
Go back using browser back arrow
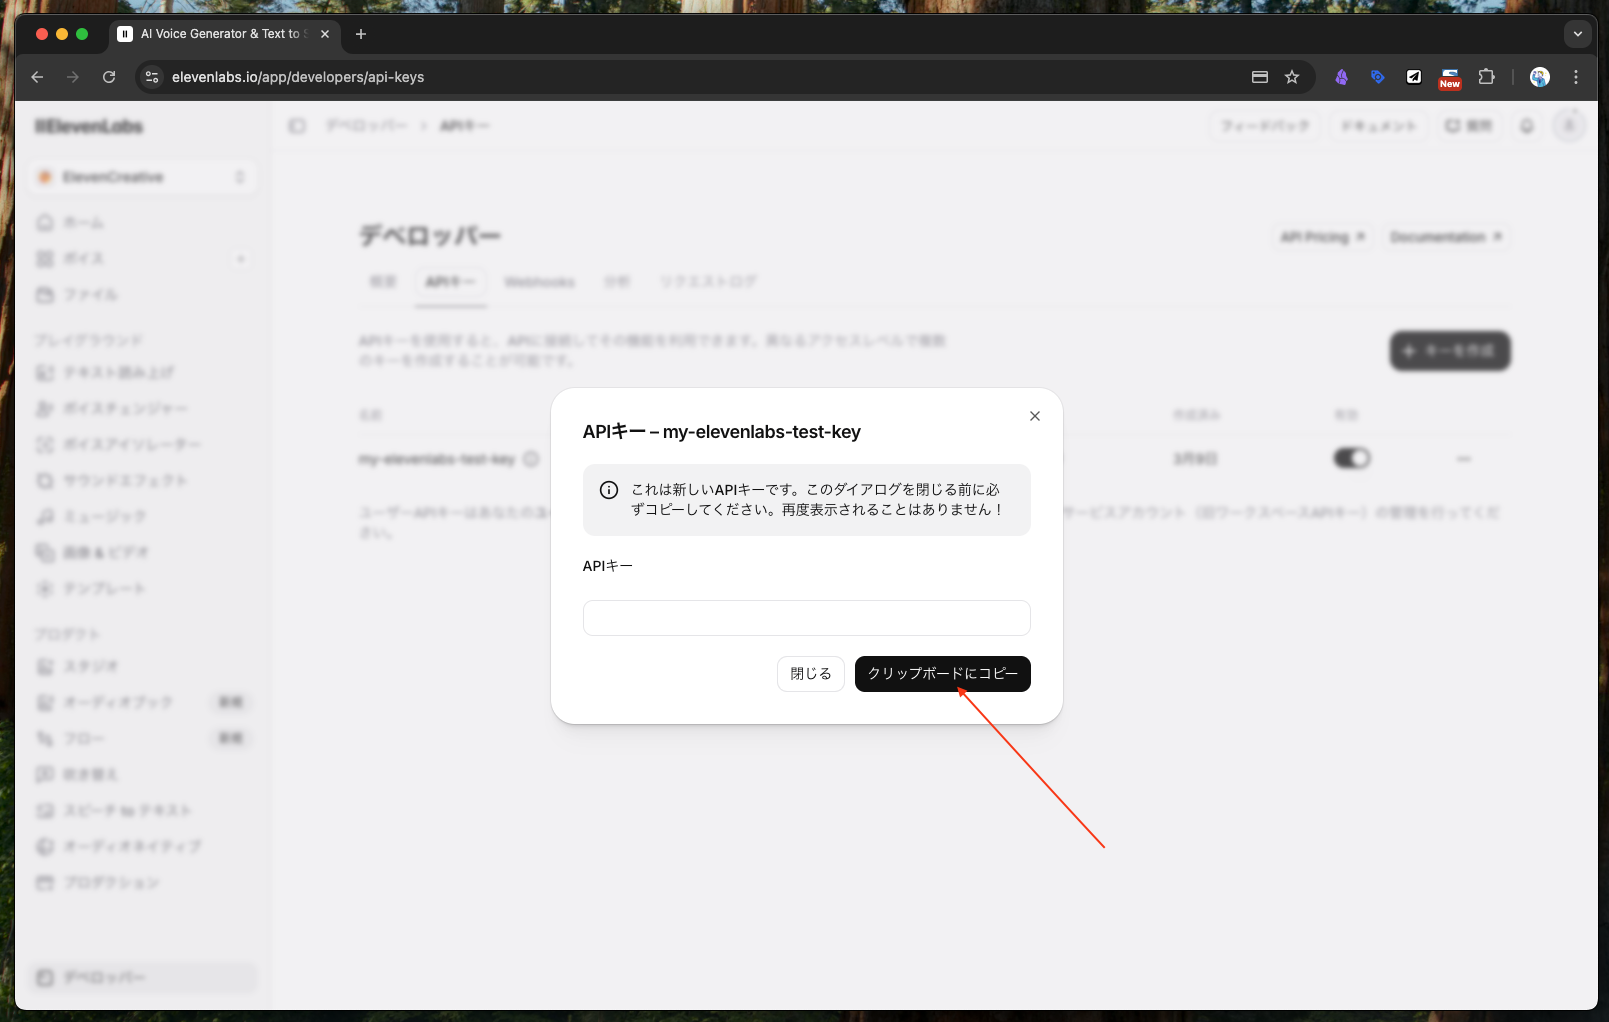tap(38, 77)
